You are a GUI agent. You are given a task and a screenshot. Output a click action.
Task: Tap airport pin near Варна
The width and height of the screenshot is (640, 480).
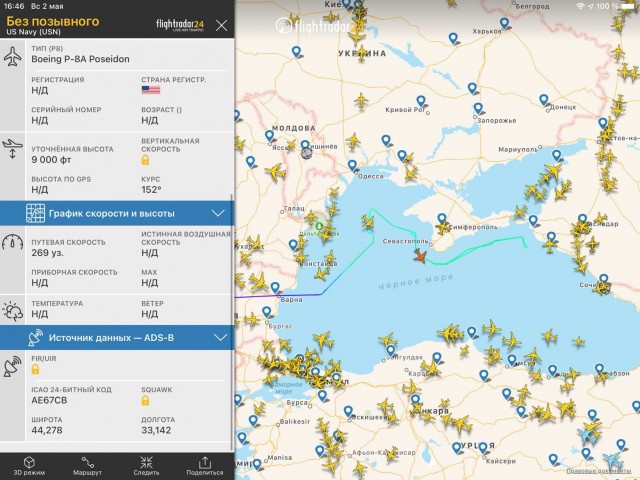(x=276, y=288)
